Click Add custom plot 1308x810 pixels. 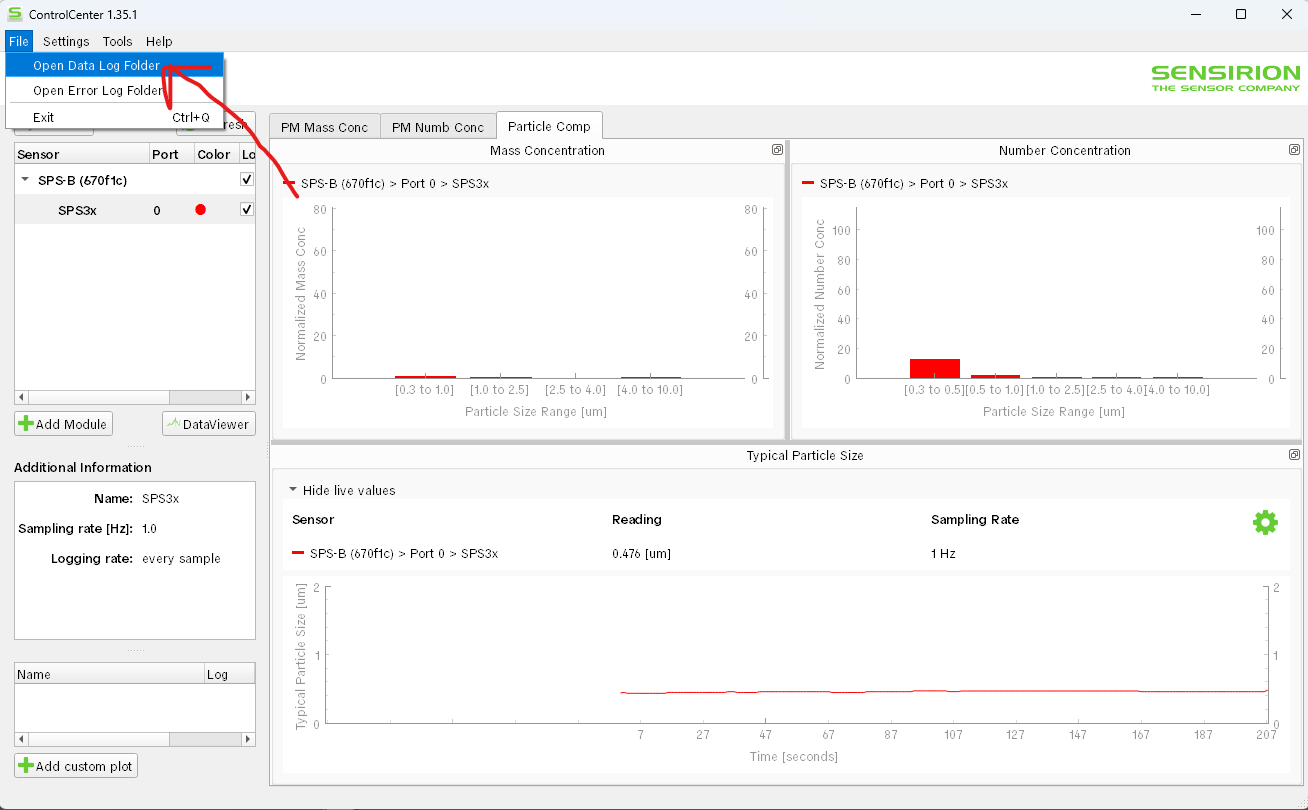pyautogui.click(x=76, y=766)
